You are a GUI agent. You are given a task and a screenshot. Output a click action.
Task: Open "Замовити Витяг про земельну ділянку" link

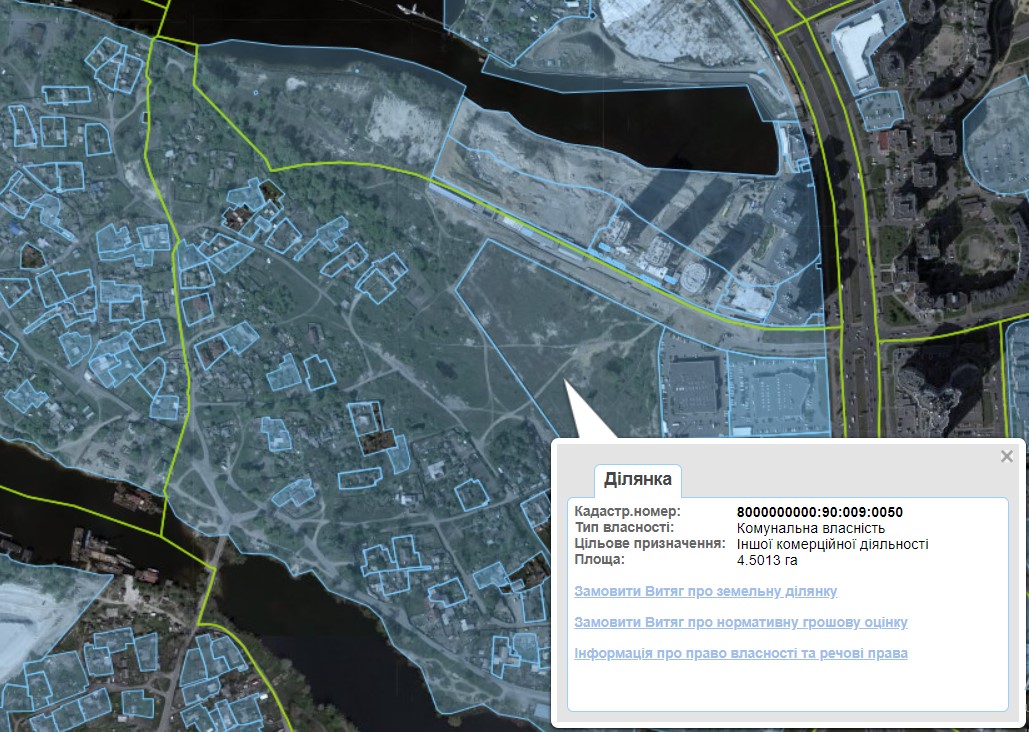706,591
